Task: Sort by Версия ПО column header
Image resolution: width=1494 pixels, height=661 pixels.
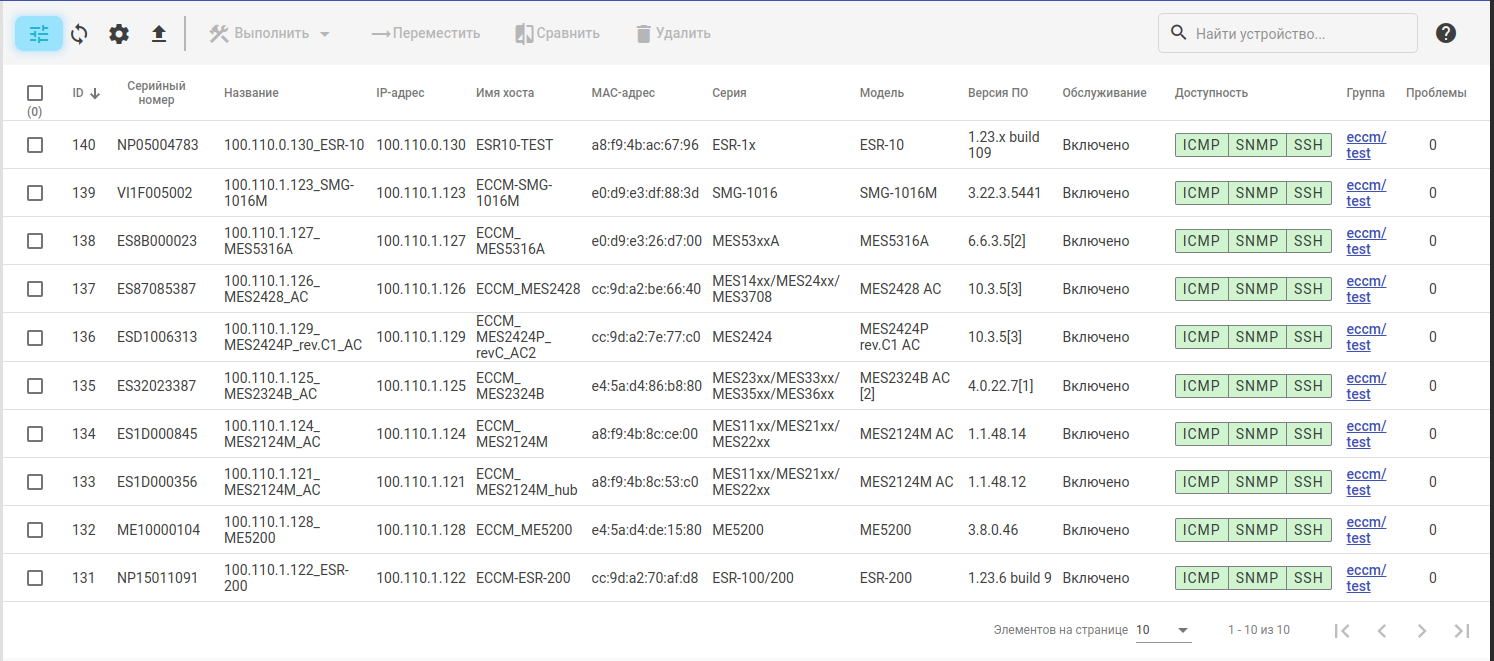Action: coord(998,93)
